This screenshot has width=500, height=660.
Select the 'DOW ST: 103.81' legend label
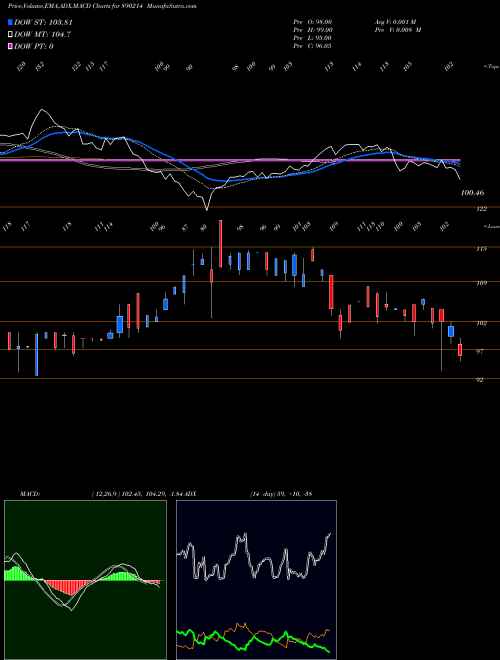click(x=43, y=22)
